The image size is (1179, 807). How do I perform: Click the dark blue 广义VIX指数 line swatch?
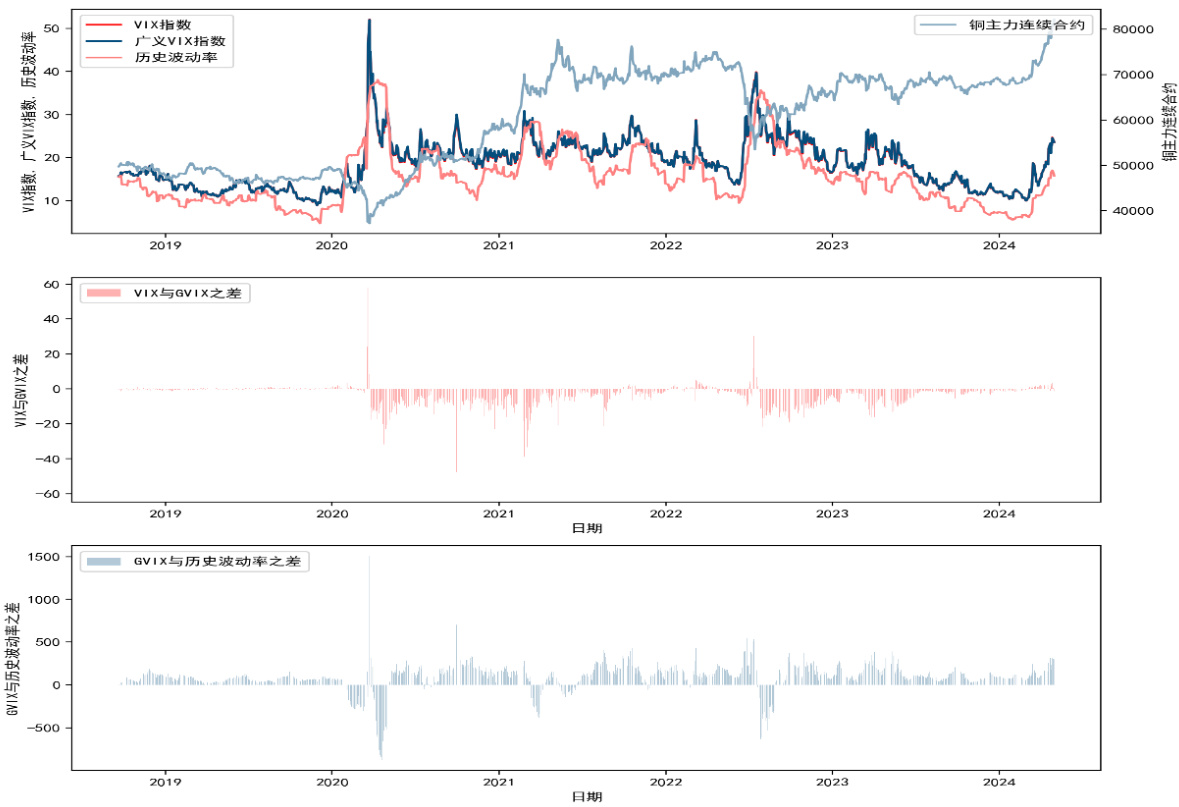(x=105, y=41)
